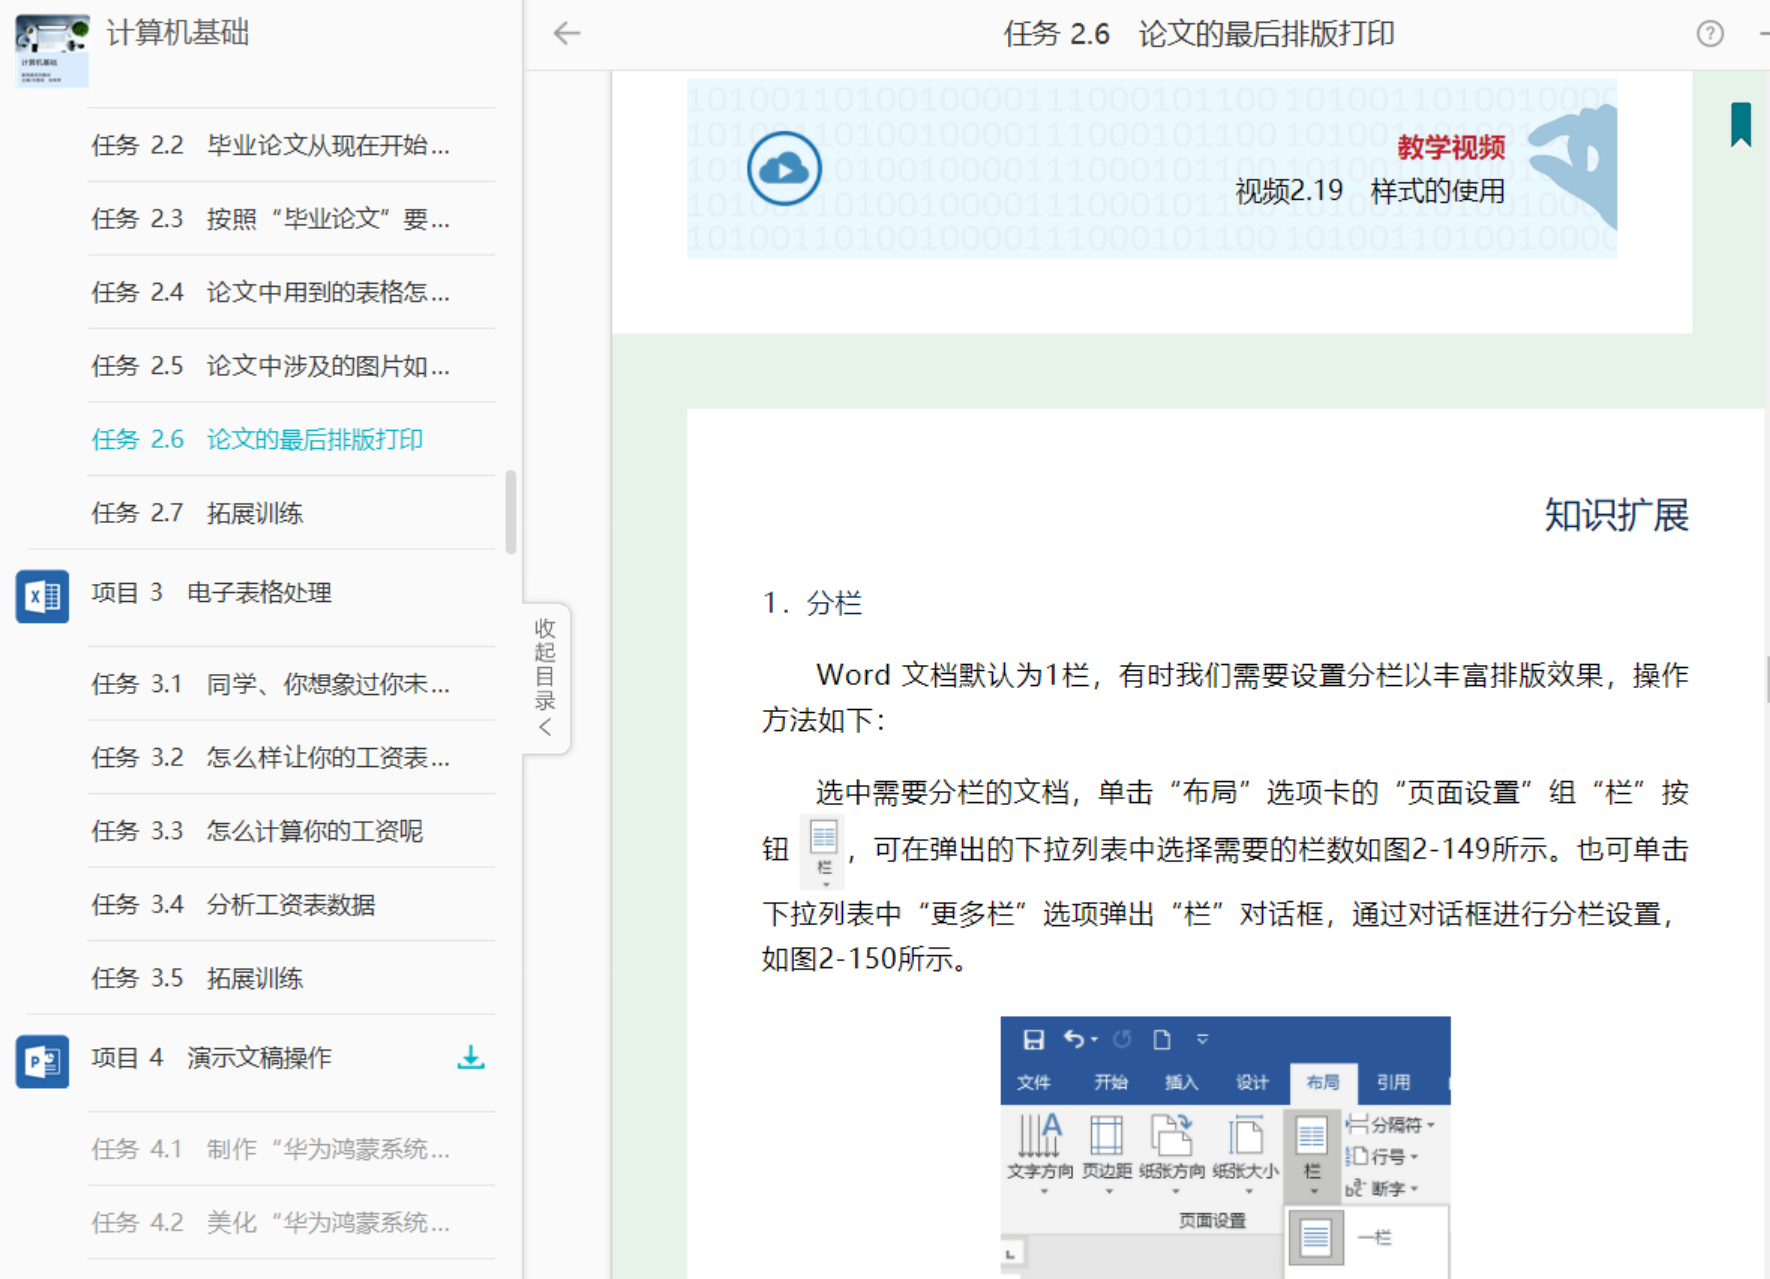This screenshot has width=1770, height=1279.
Task: Expand 项目 4 演示文稿操作 section
Action: [x=211, y=1058]
